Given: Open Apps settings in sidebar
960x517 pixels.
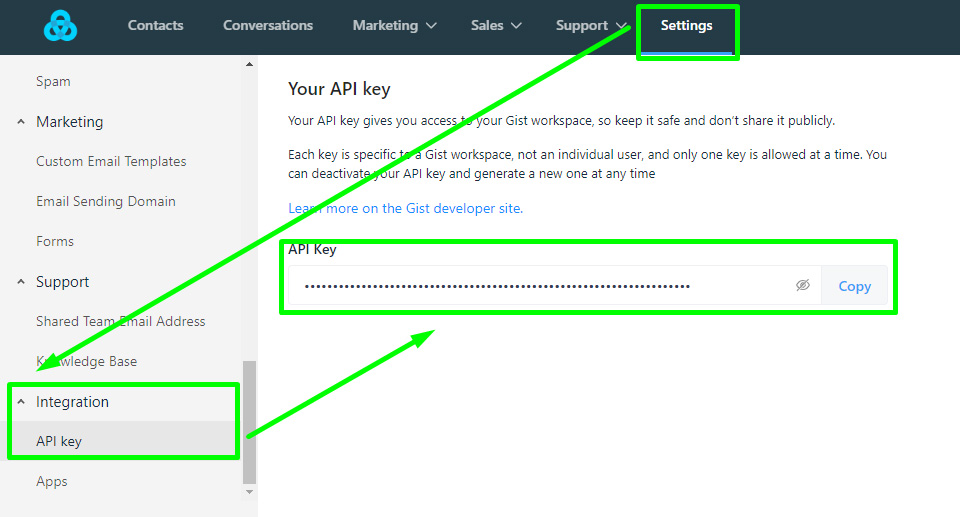Looking at the screenshot, I should pos(52,481).
